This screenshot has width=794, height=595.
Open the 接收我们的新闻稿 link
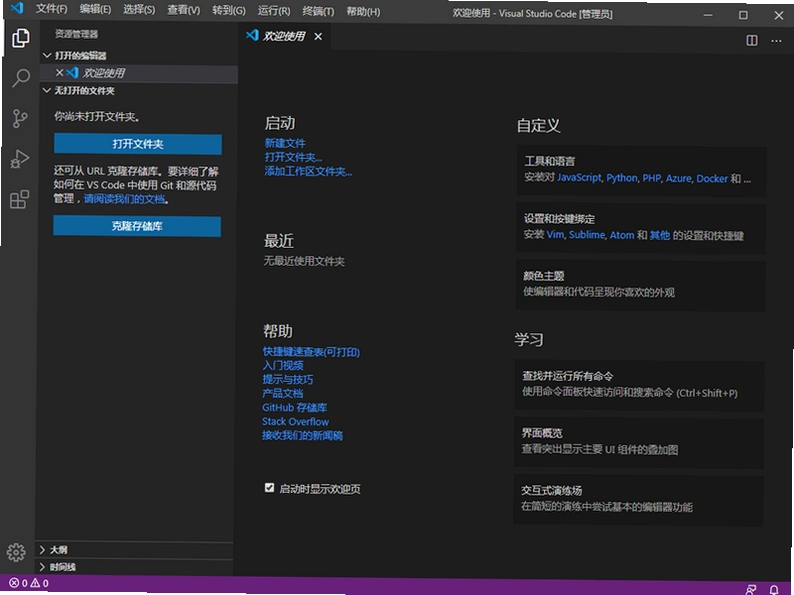coord(302,435)
